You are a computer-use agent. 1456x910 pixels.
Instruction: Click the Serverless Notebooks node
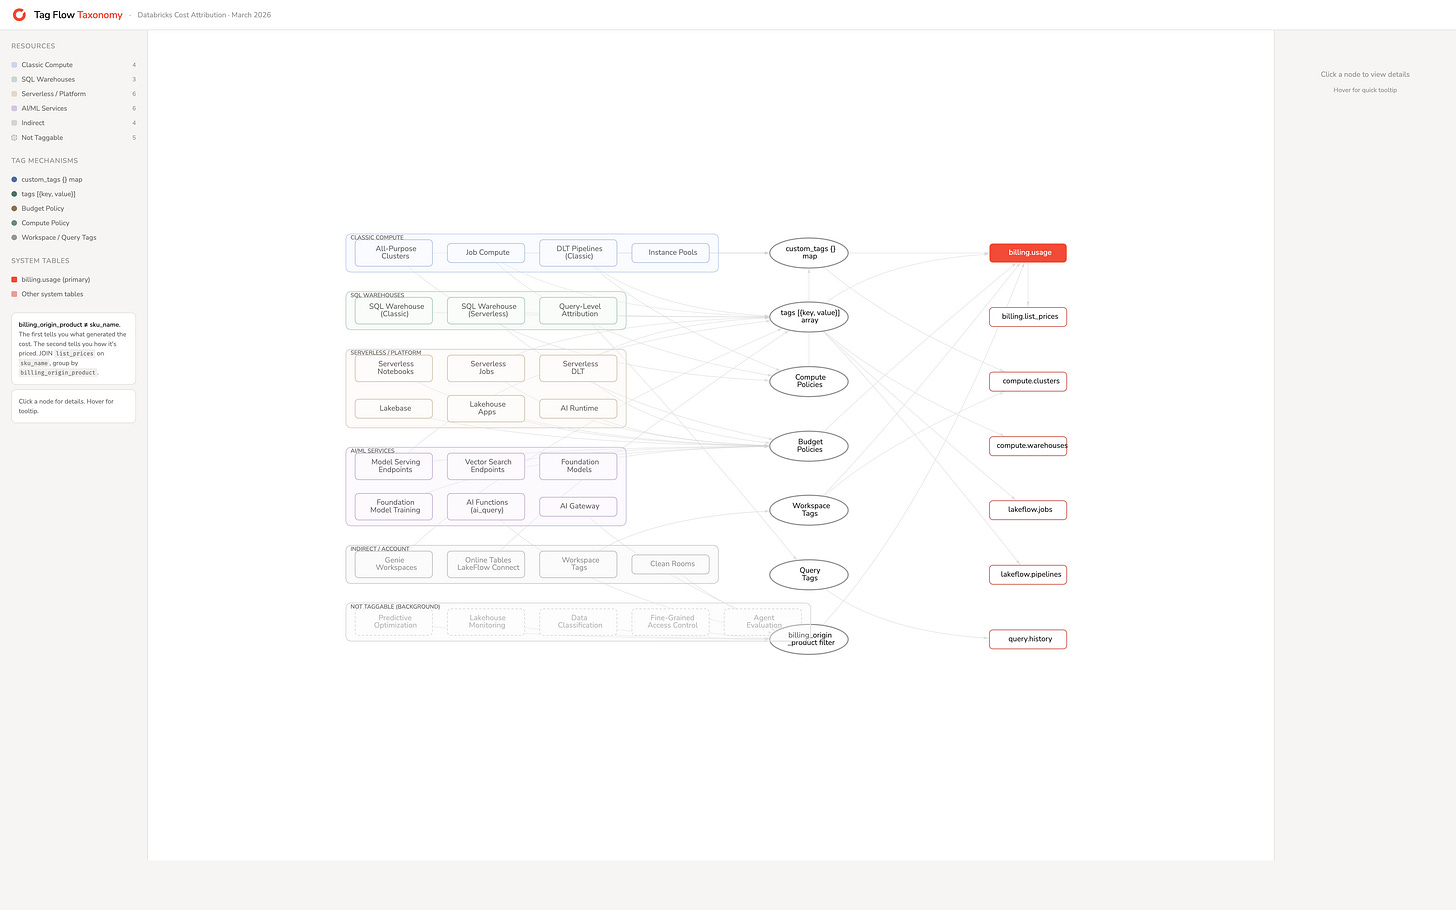point(394,368)
